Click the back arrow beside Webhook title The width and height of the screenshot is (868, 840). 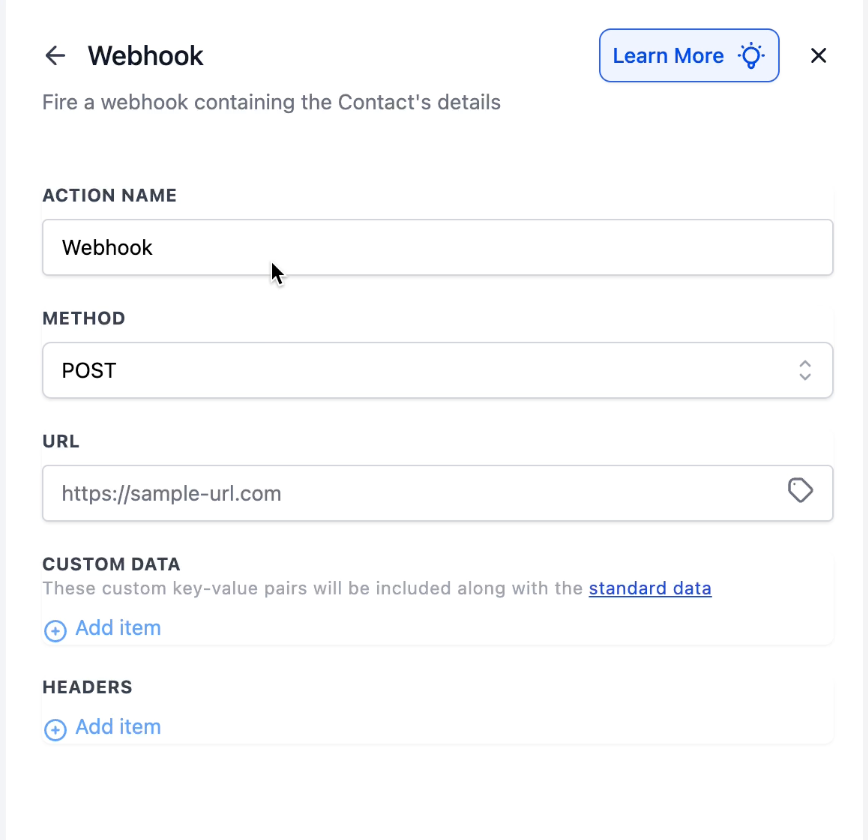click(55, 56)
